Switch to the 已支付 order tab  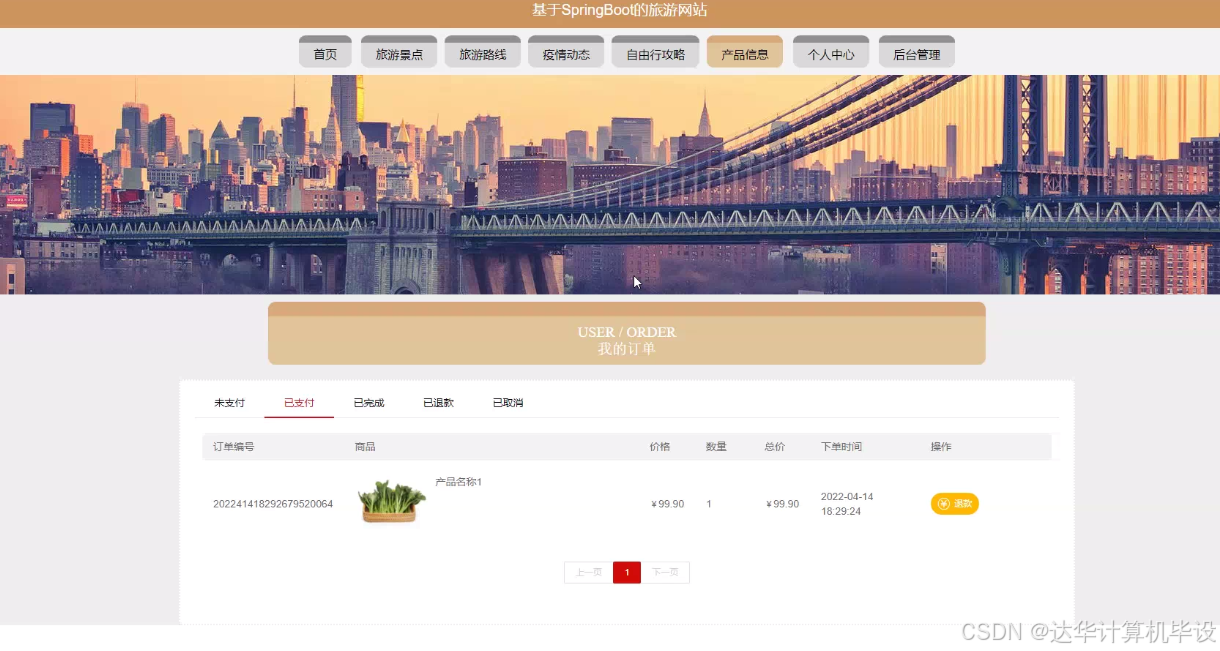pyautogui.click(x=298, y=402)
